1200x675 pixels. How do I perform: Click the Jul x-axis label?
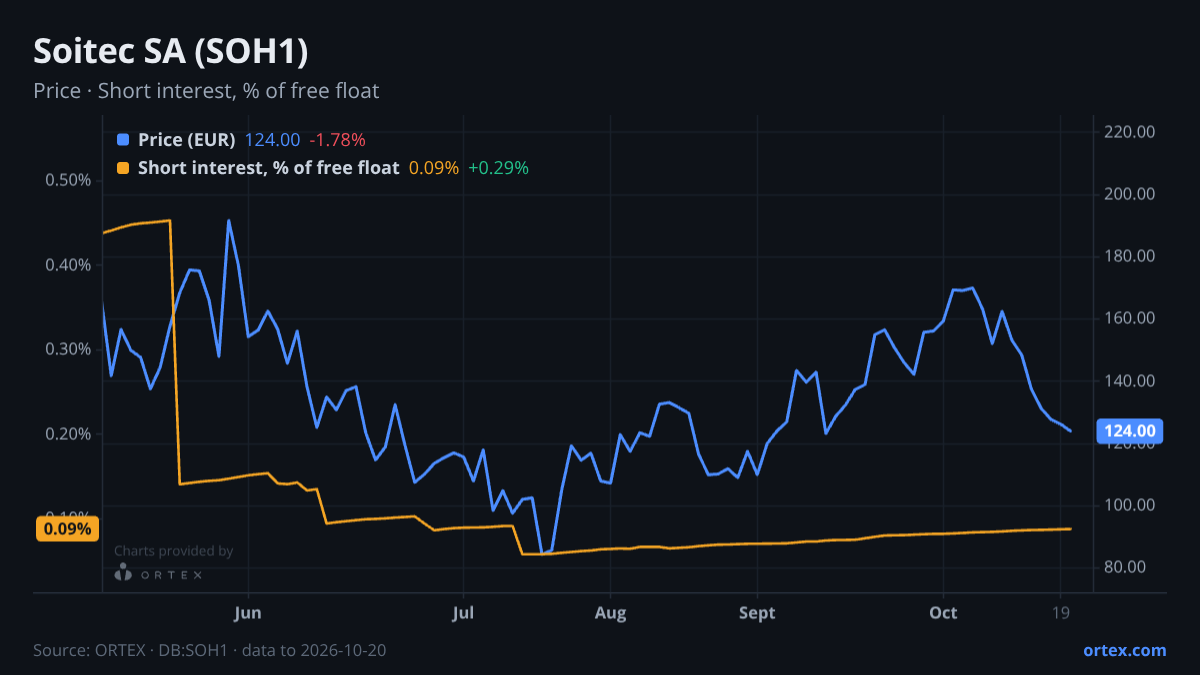pyautogui.click(x=463, y=613)
